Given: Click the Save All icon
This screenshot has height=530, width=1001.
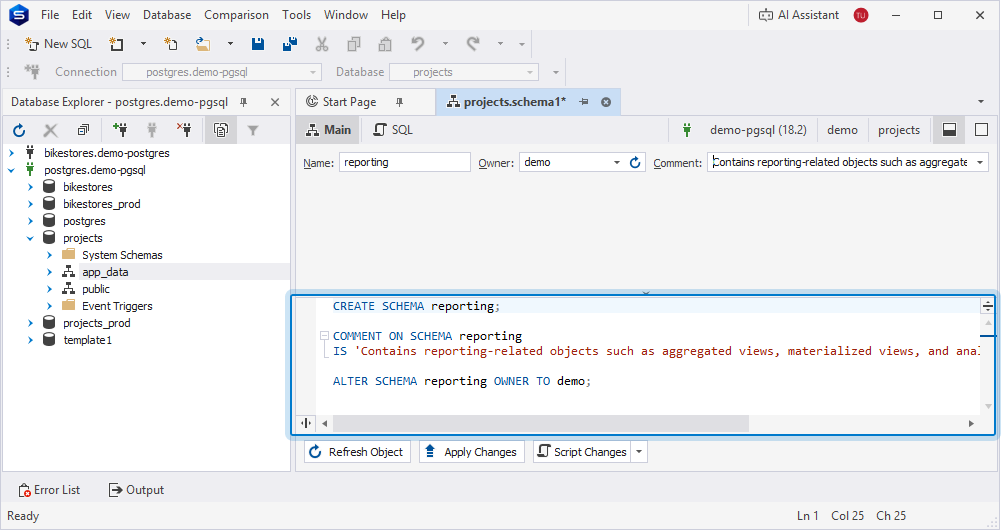Looking at the screenshot, I should (x=290, y=44).
